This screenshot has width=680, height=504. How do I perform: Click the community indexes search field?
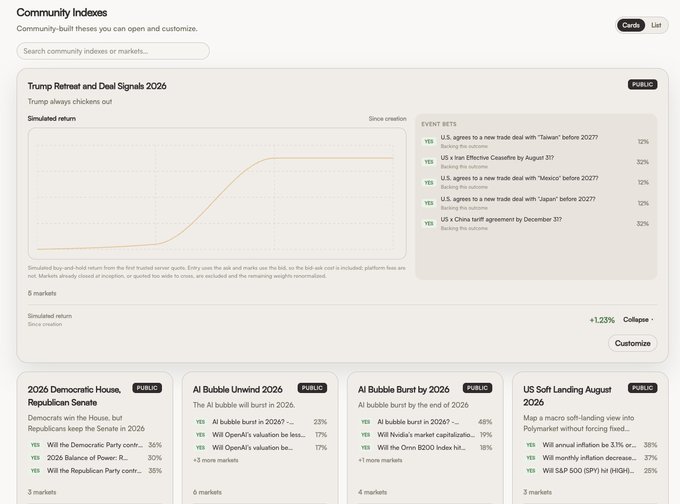(113, 51)
